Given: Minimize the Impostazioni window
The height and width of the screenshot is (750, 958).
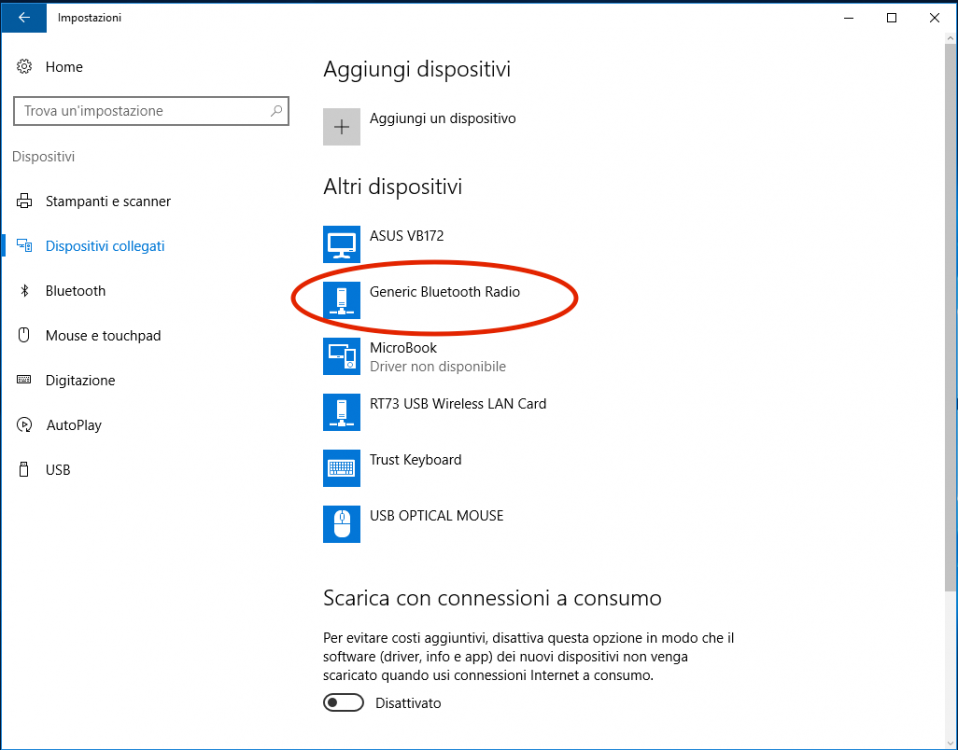Looking at the screenshot, I should (x=849, y=18).
